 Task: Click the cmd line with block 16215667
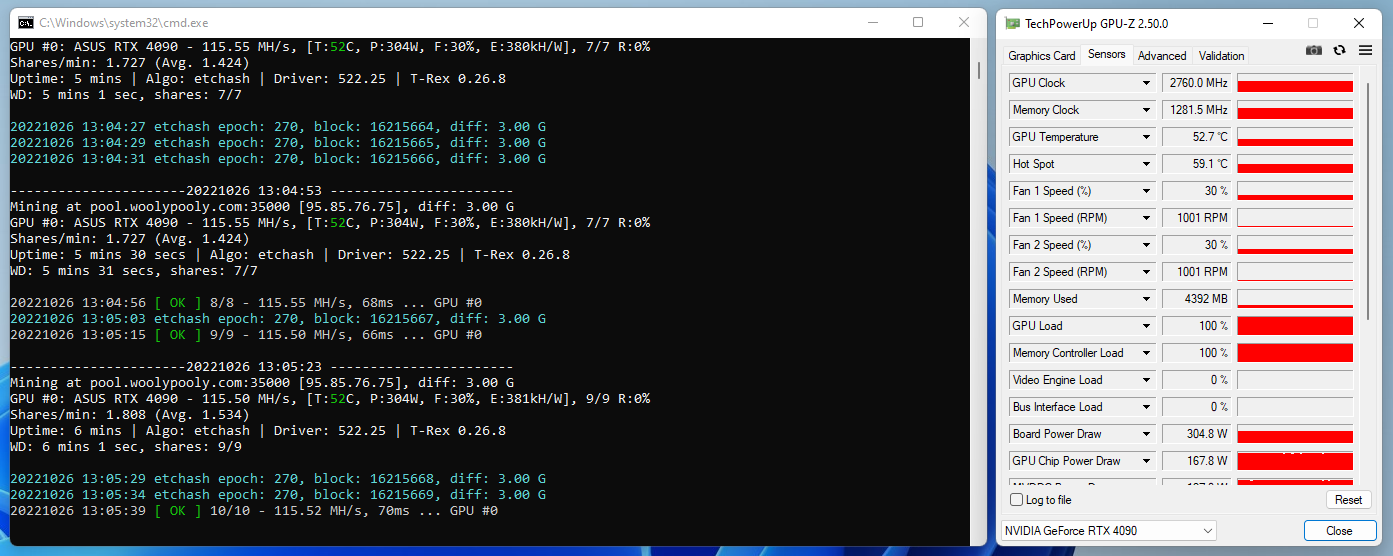click(x=278, y=319)
